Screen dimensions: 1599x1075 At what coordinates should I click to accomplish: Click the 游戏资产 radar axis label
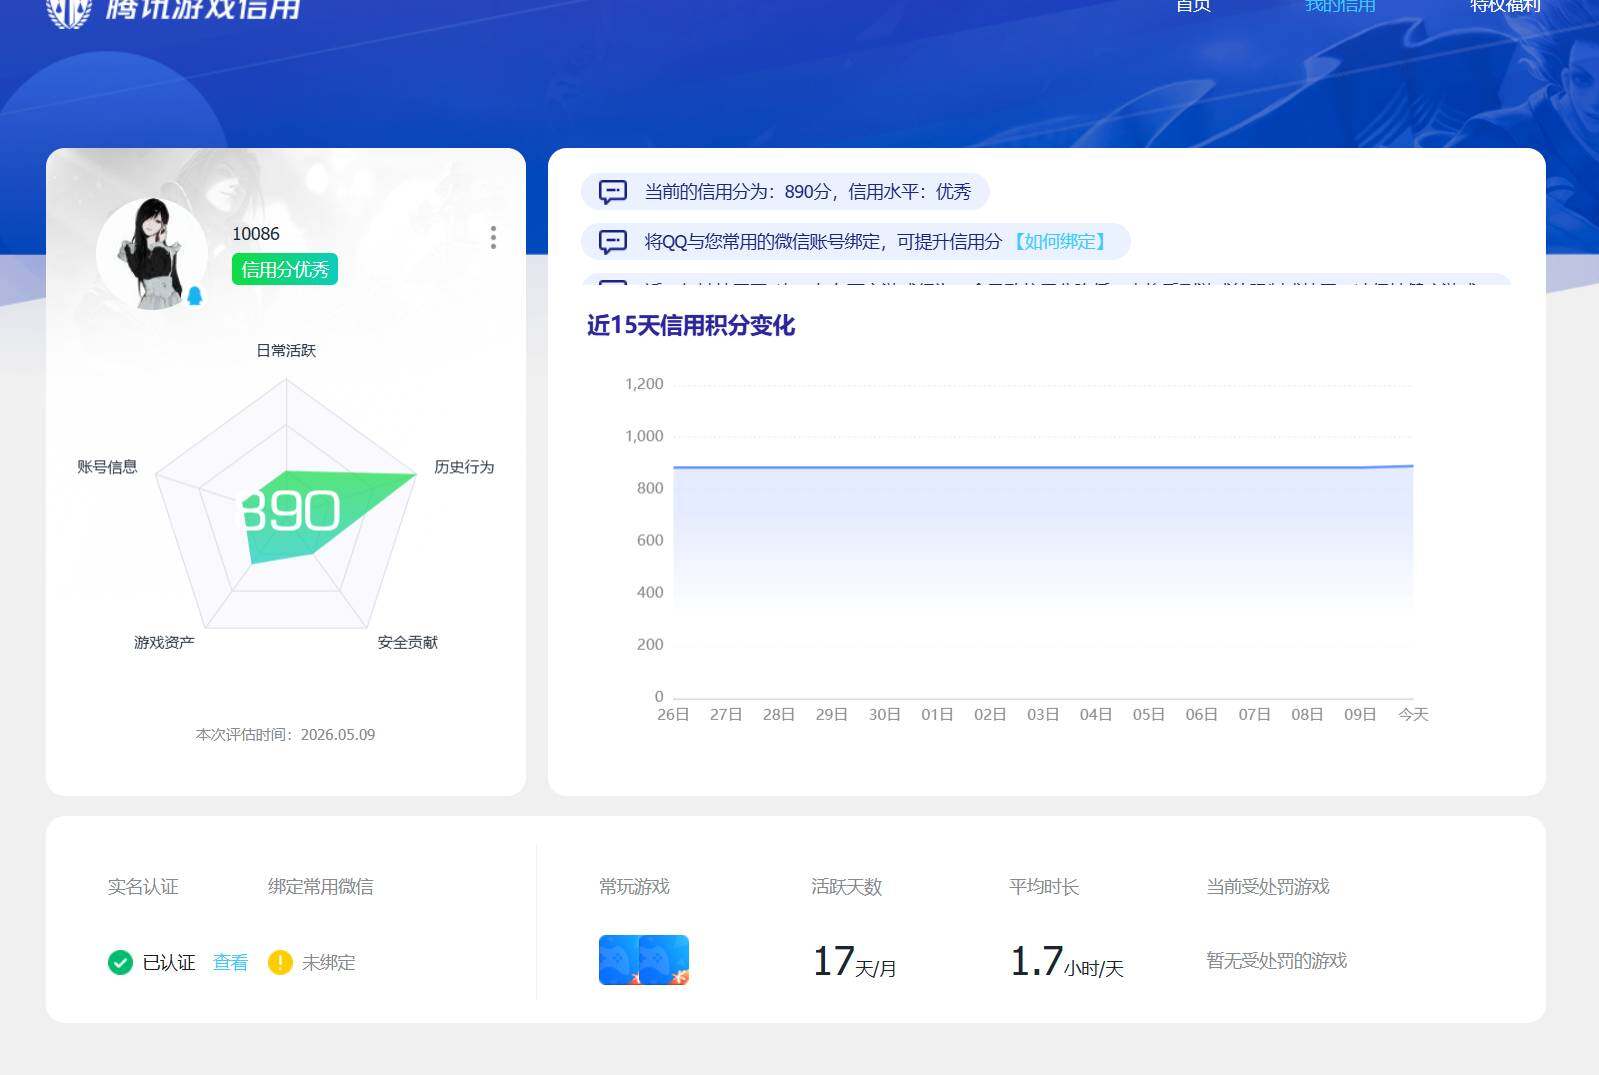point(164,642)
